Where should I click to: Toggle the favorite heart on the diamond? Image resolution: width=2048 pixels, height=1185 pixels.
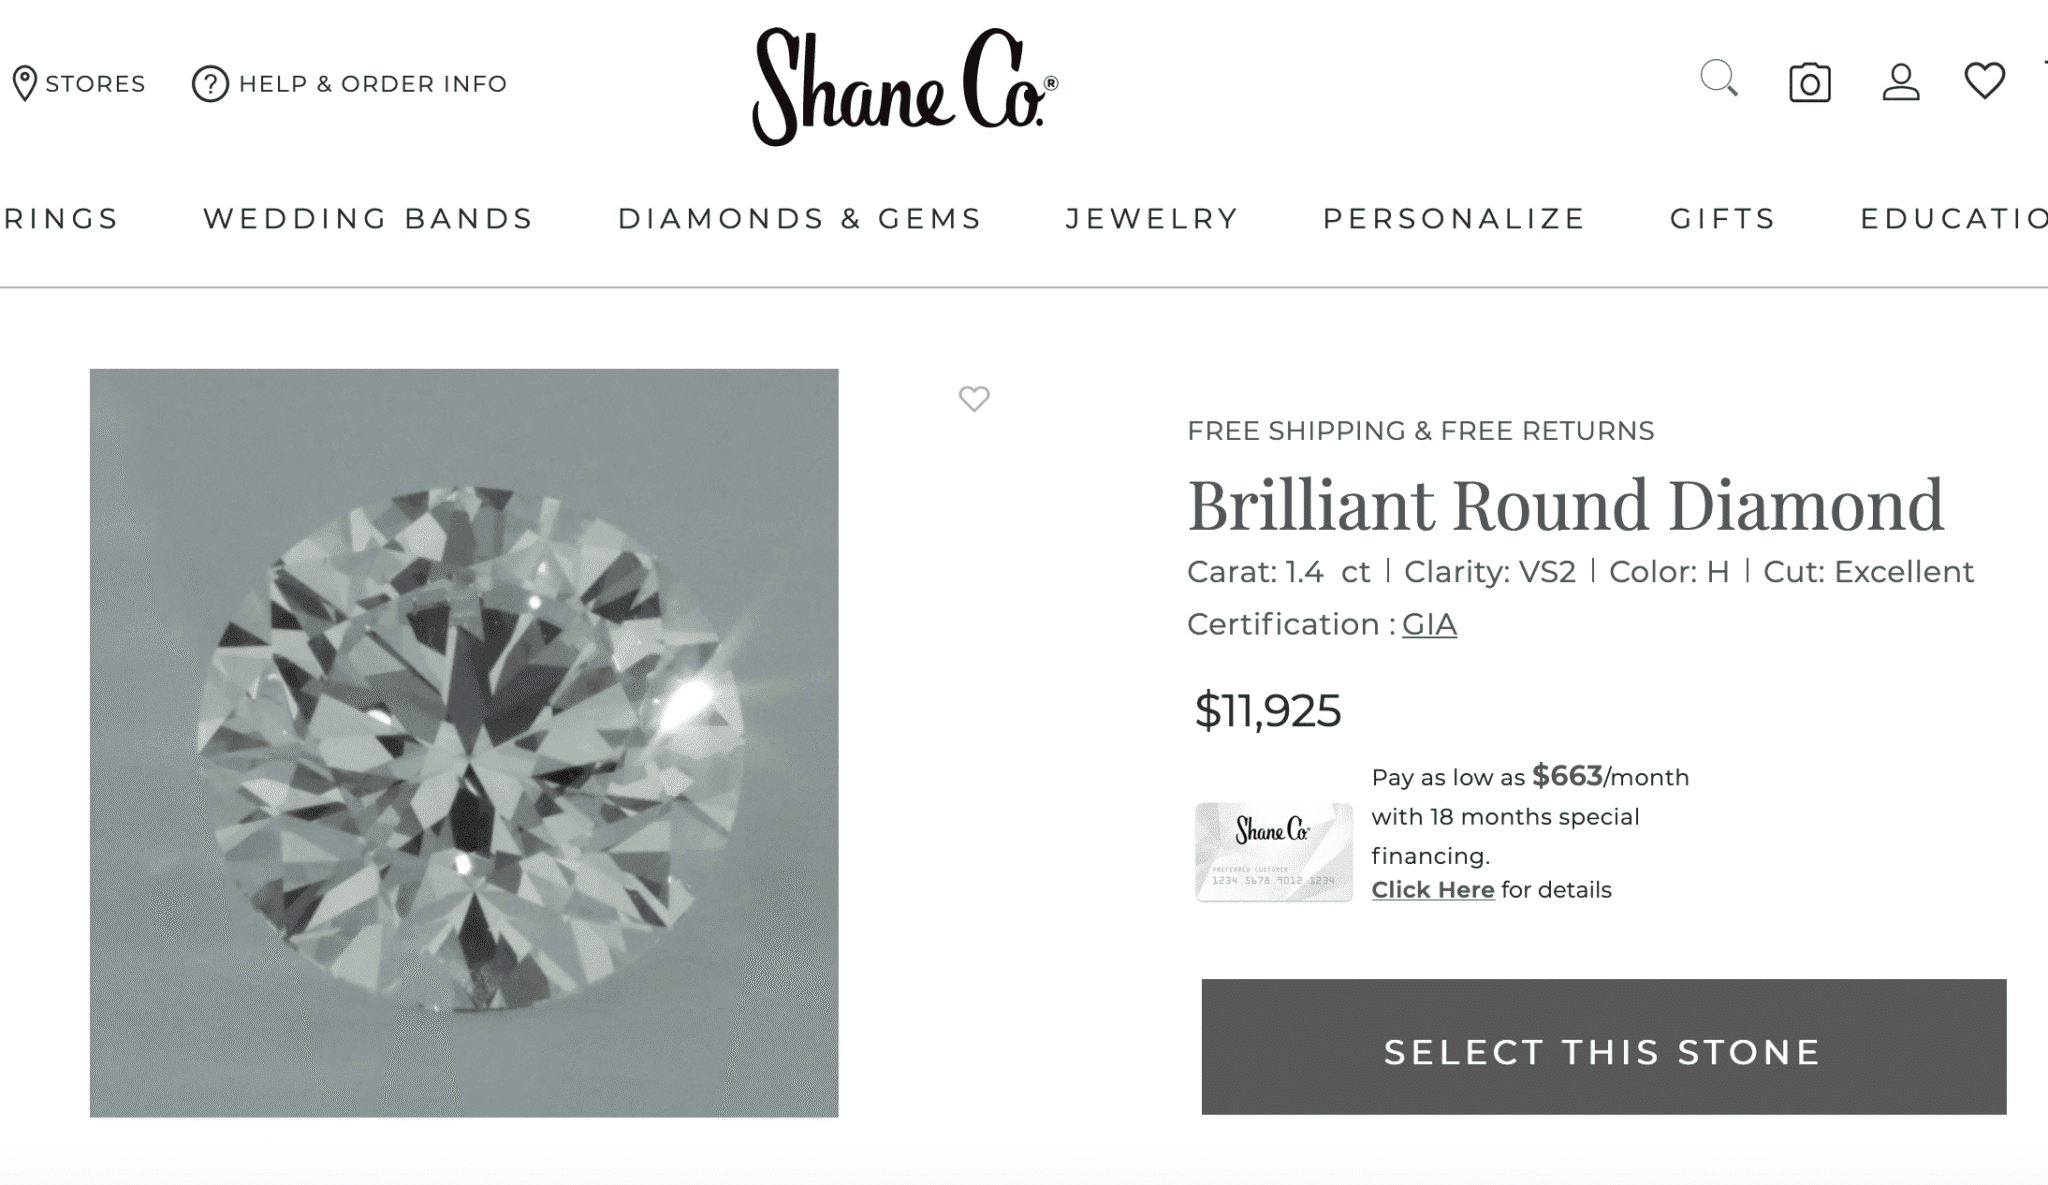pyautogui.click(x=973, y=399)
